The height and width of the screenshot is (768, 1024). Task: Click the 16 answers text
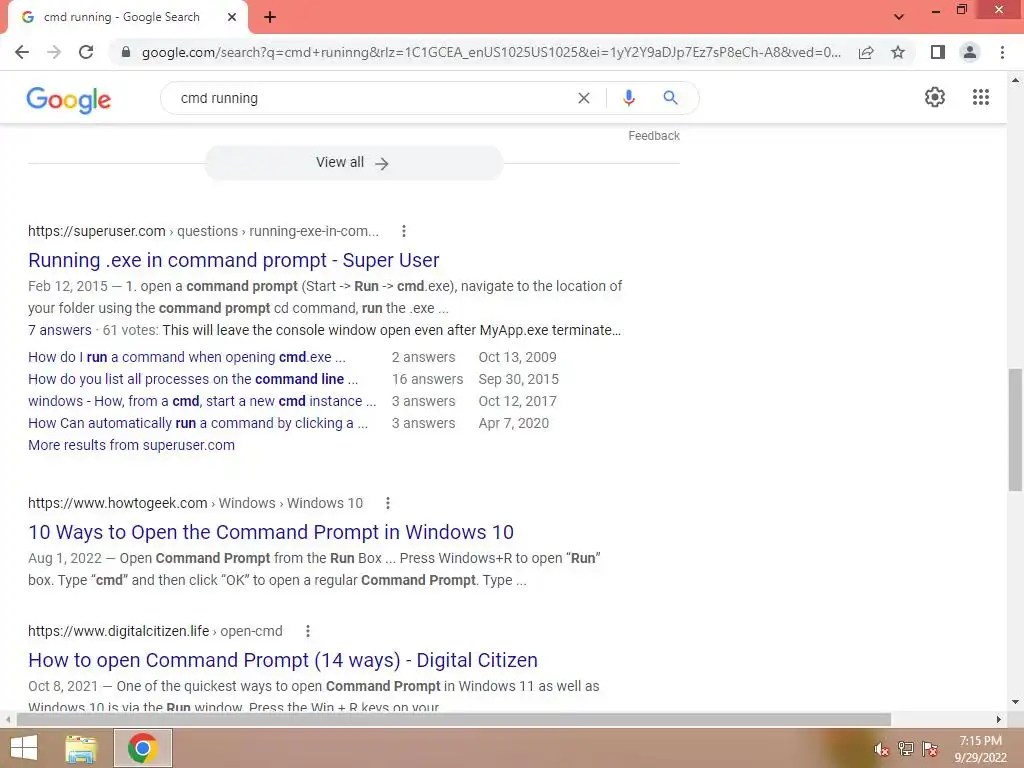click(x=427, y=379)
